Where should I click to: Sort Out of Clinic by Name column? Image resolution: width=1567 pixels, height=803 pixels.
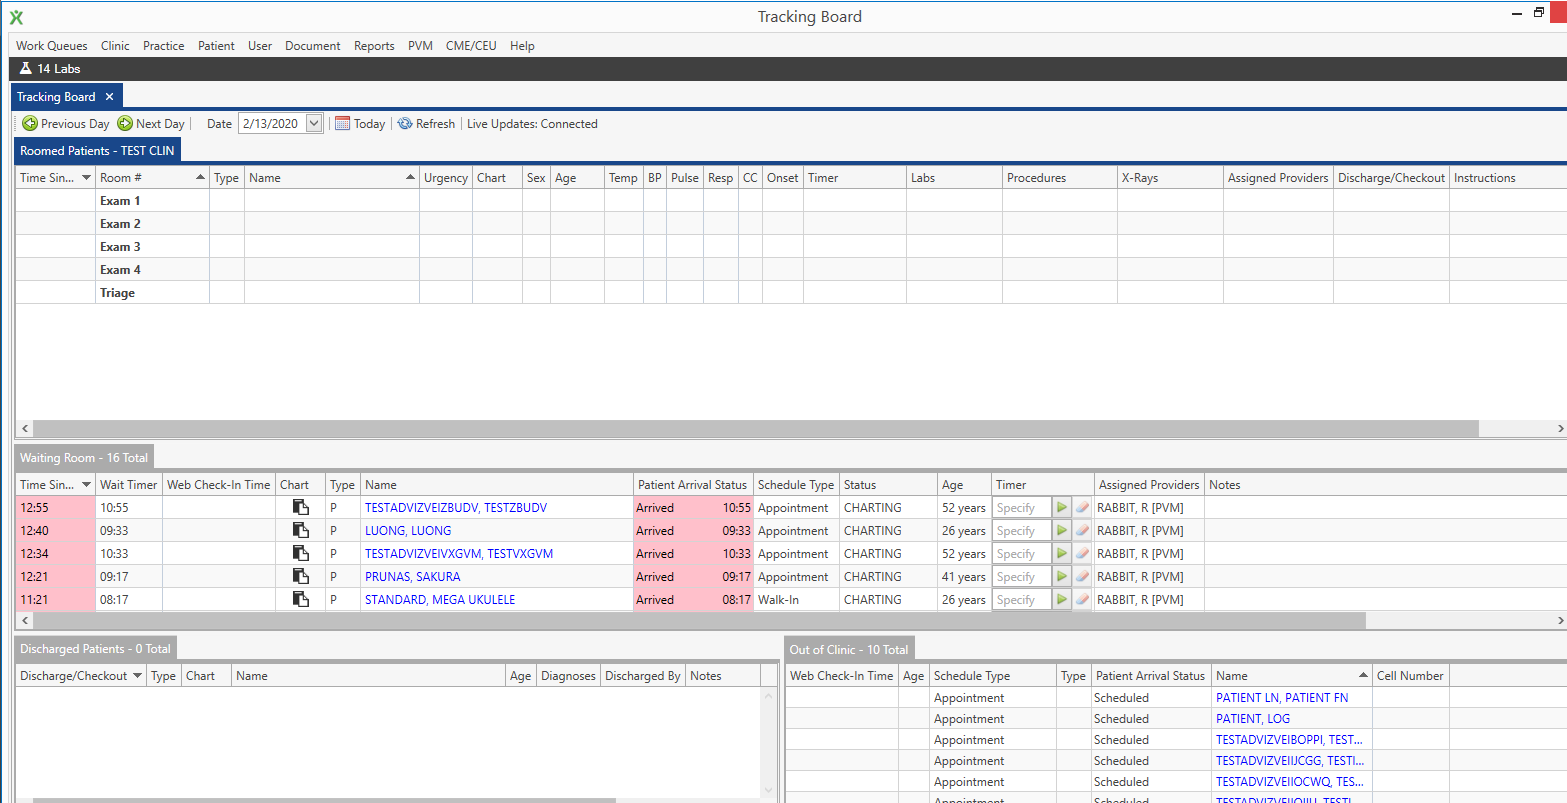(x=1292, y=676)
